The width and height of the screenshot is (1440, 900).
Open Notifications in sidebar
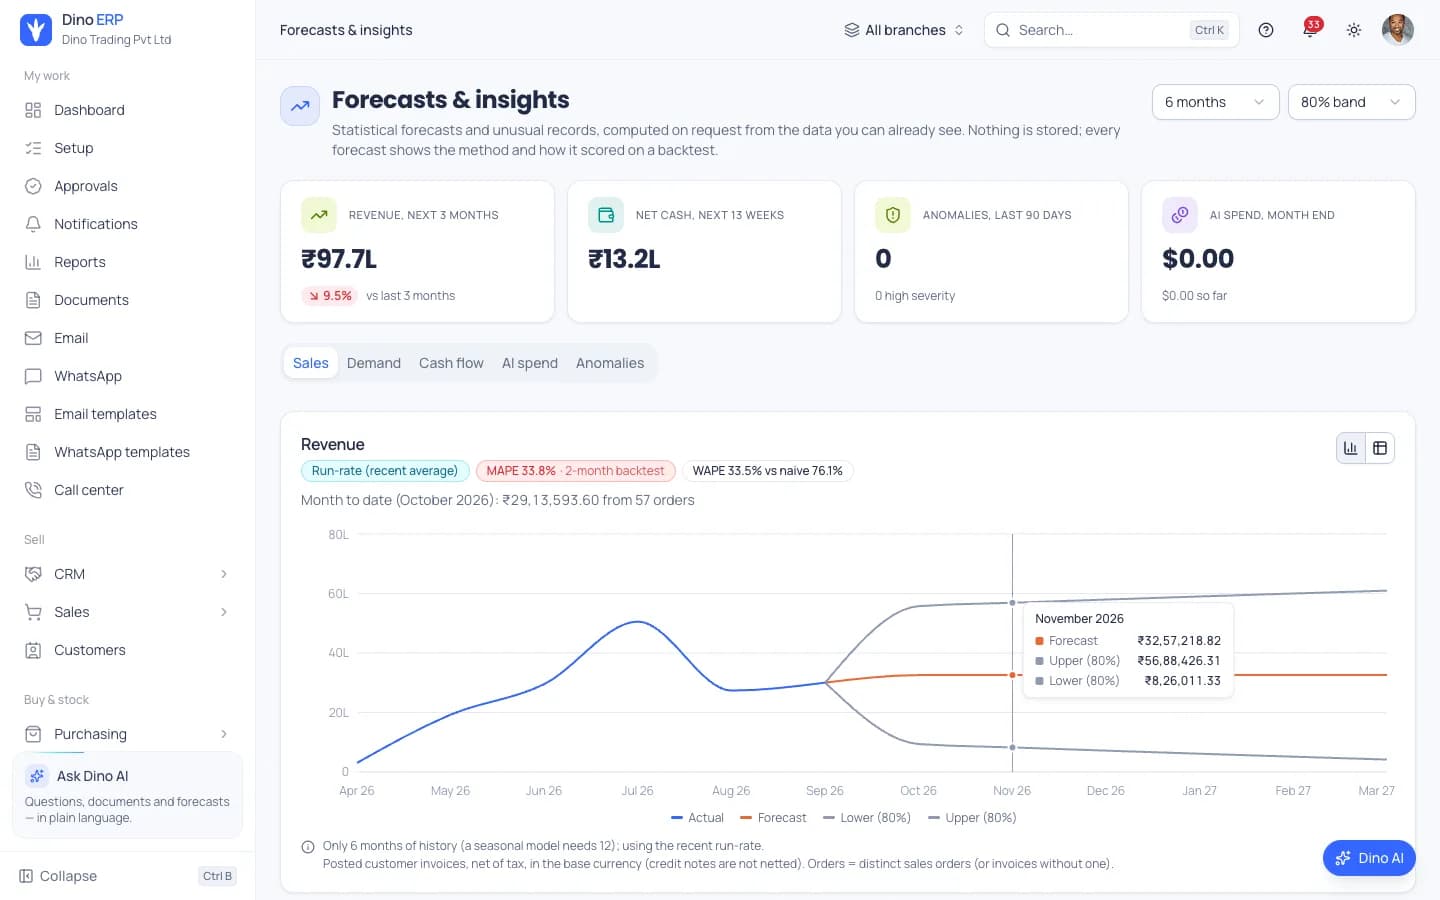pos(127,224)
